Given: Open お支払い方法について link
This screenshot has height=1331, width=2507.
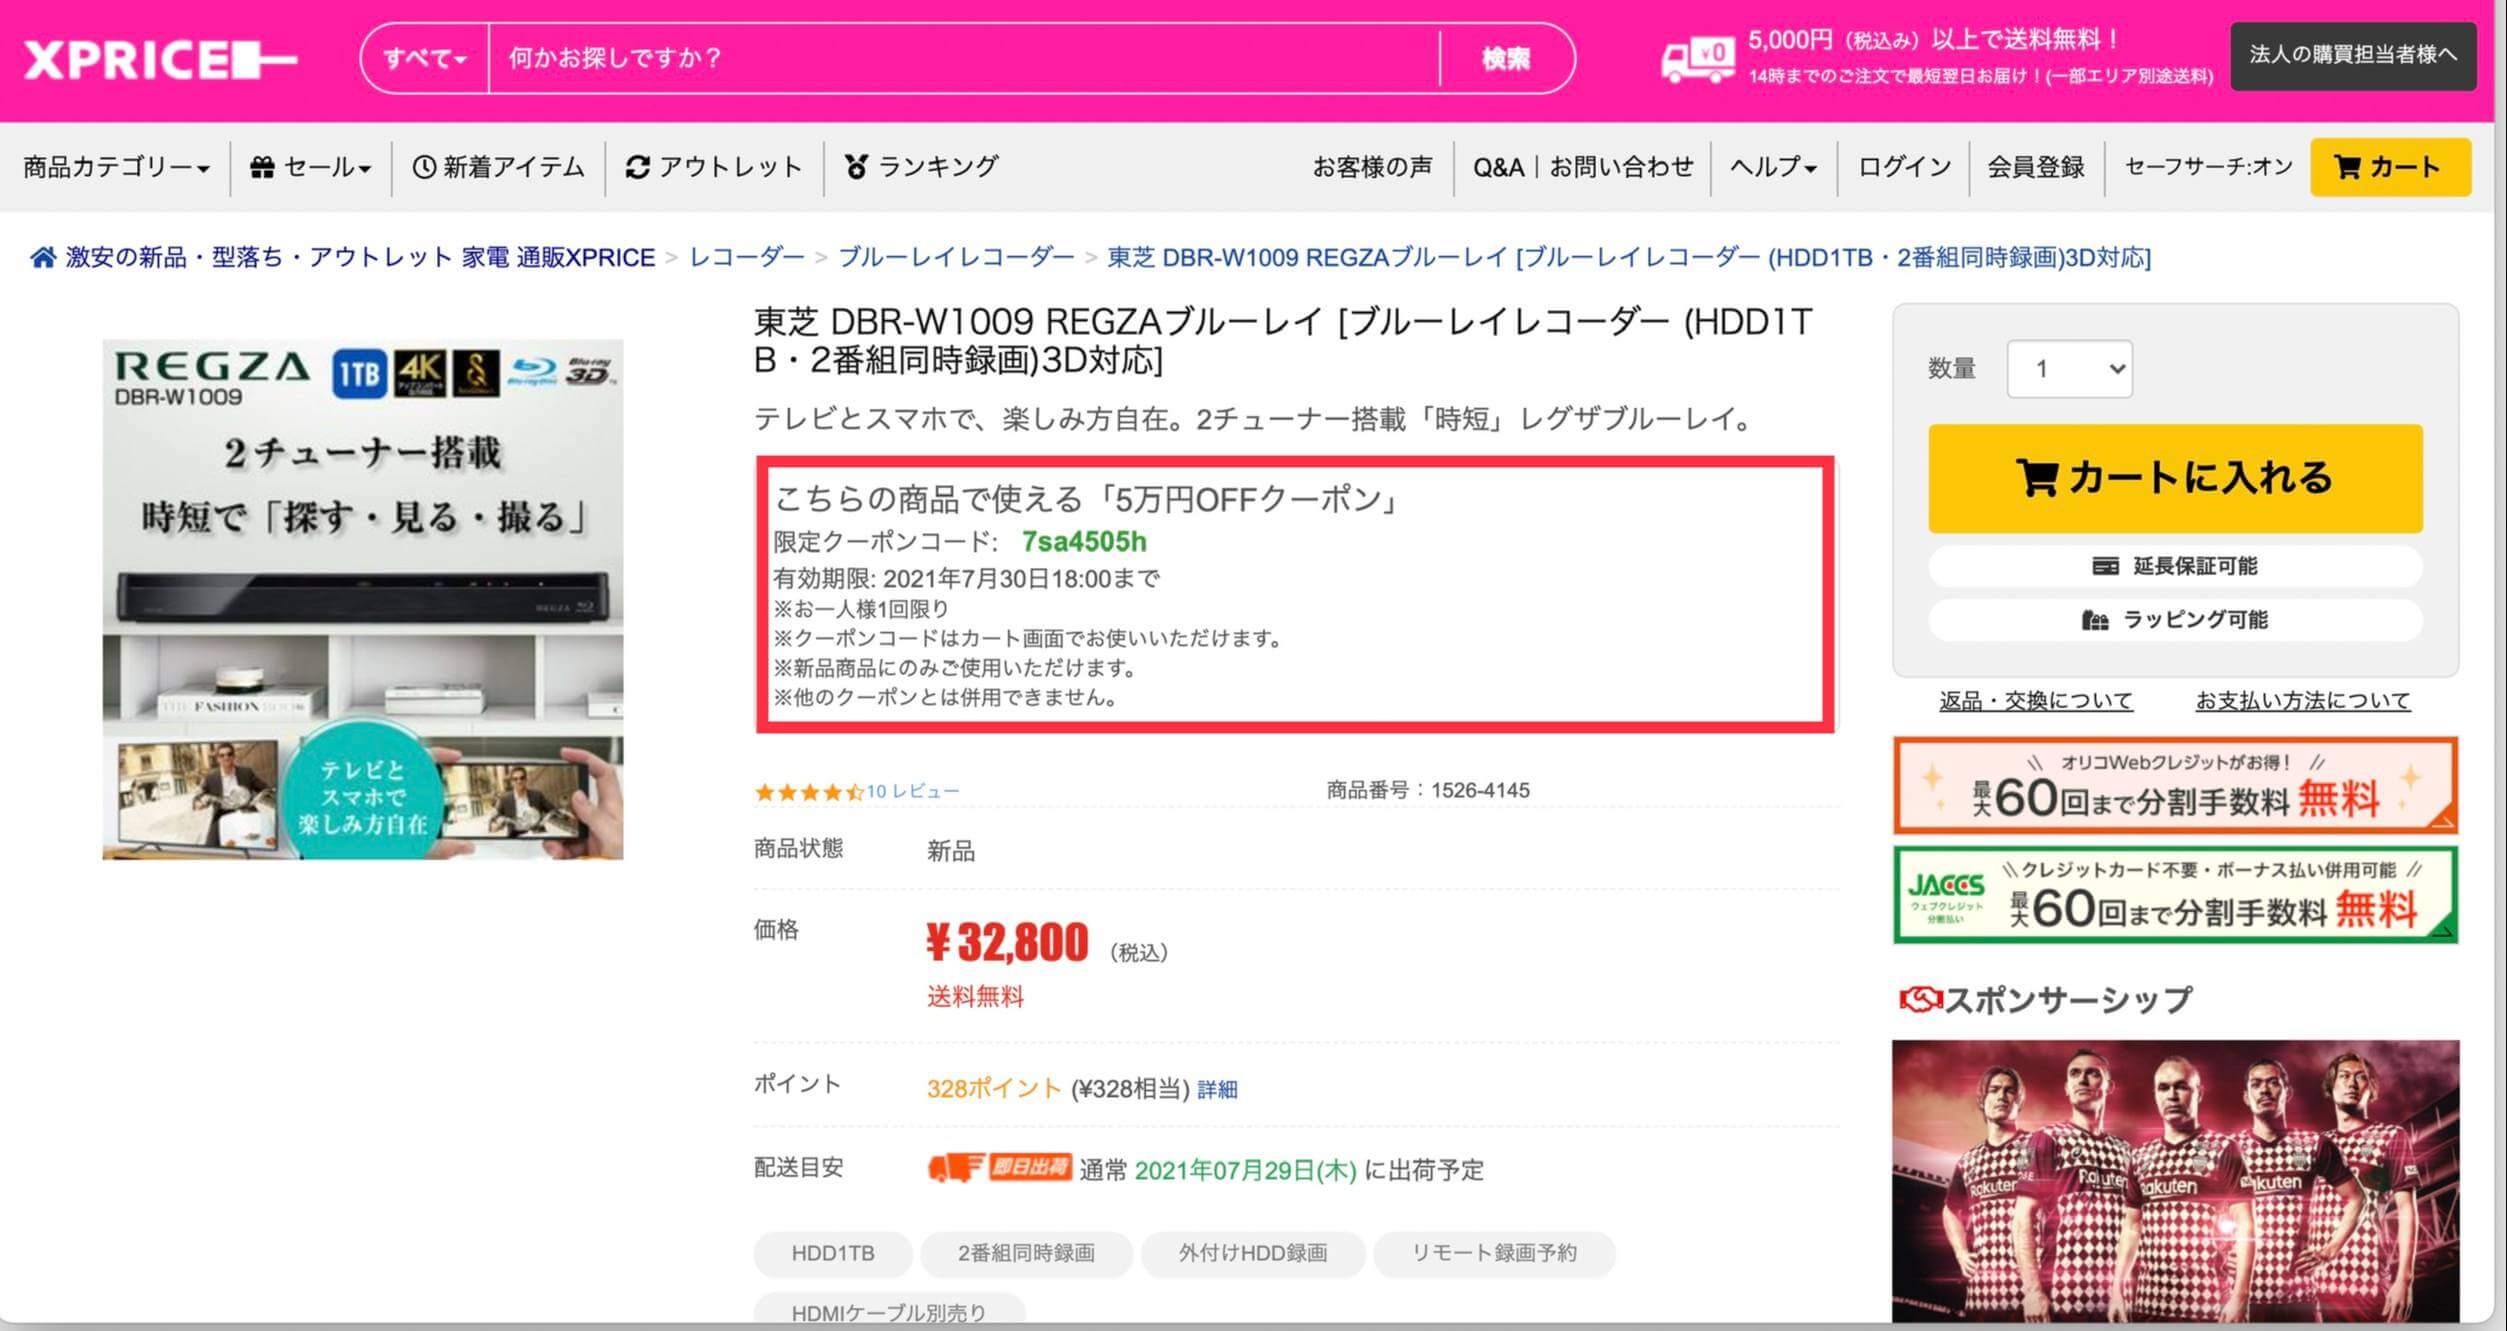Looking at the screenshot, I should (x=2303, y=701).
